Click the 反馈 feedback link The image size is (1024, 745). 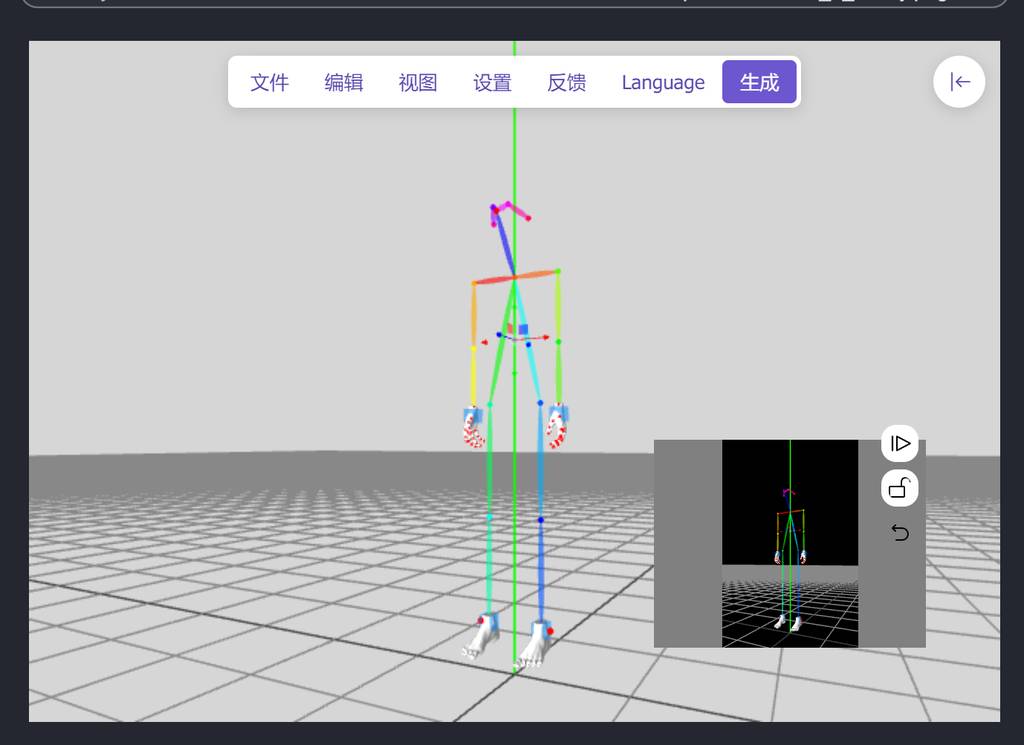point(566,82)
